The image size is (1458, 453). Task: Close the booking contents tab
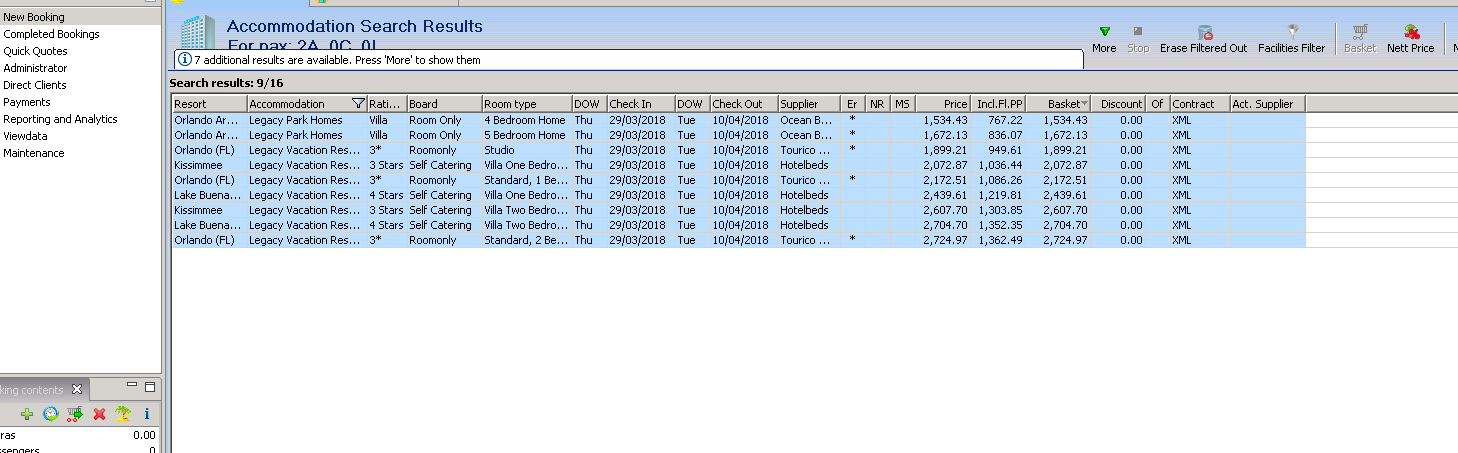point(77,389)
